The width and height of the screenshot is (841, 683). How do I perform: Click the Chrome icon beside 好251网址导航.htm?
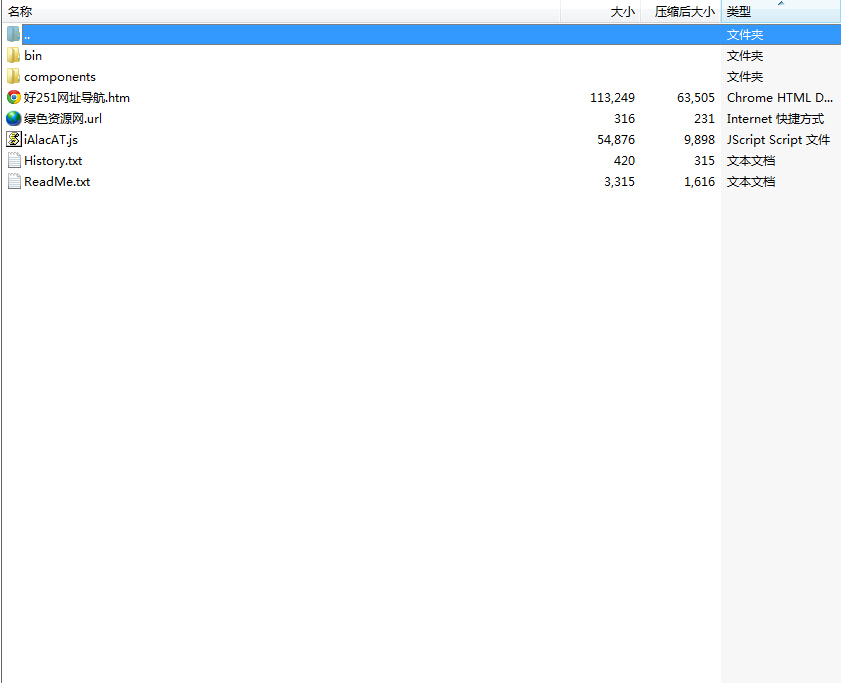point(12,97)
